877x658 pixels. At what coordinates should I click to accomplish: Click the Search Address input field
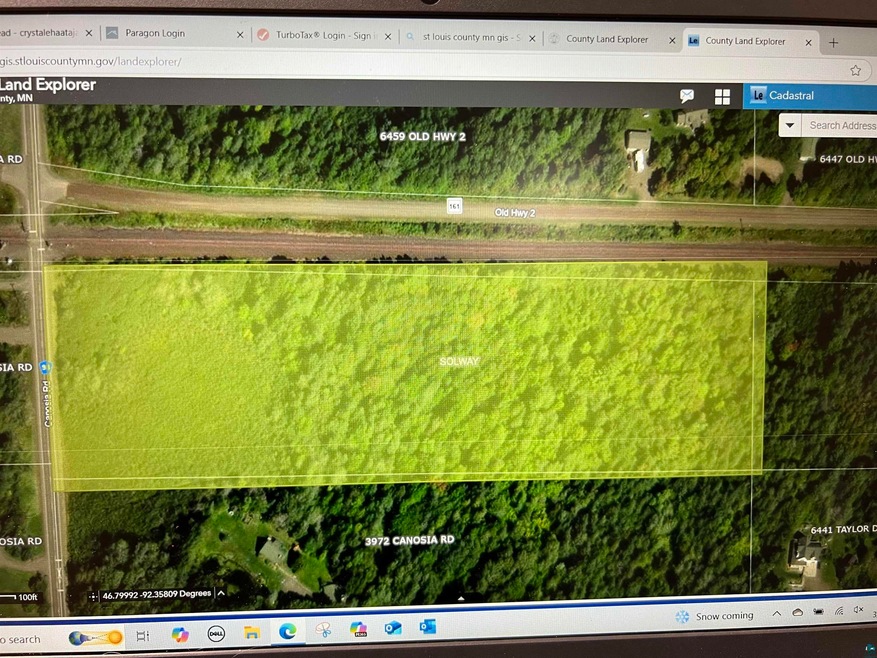(842, 125)
